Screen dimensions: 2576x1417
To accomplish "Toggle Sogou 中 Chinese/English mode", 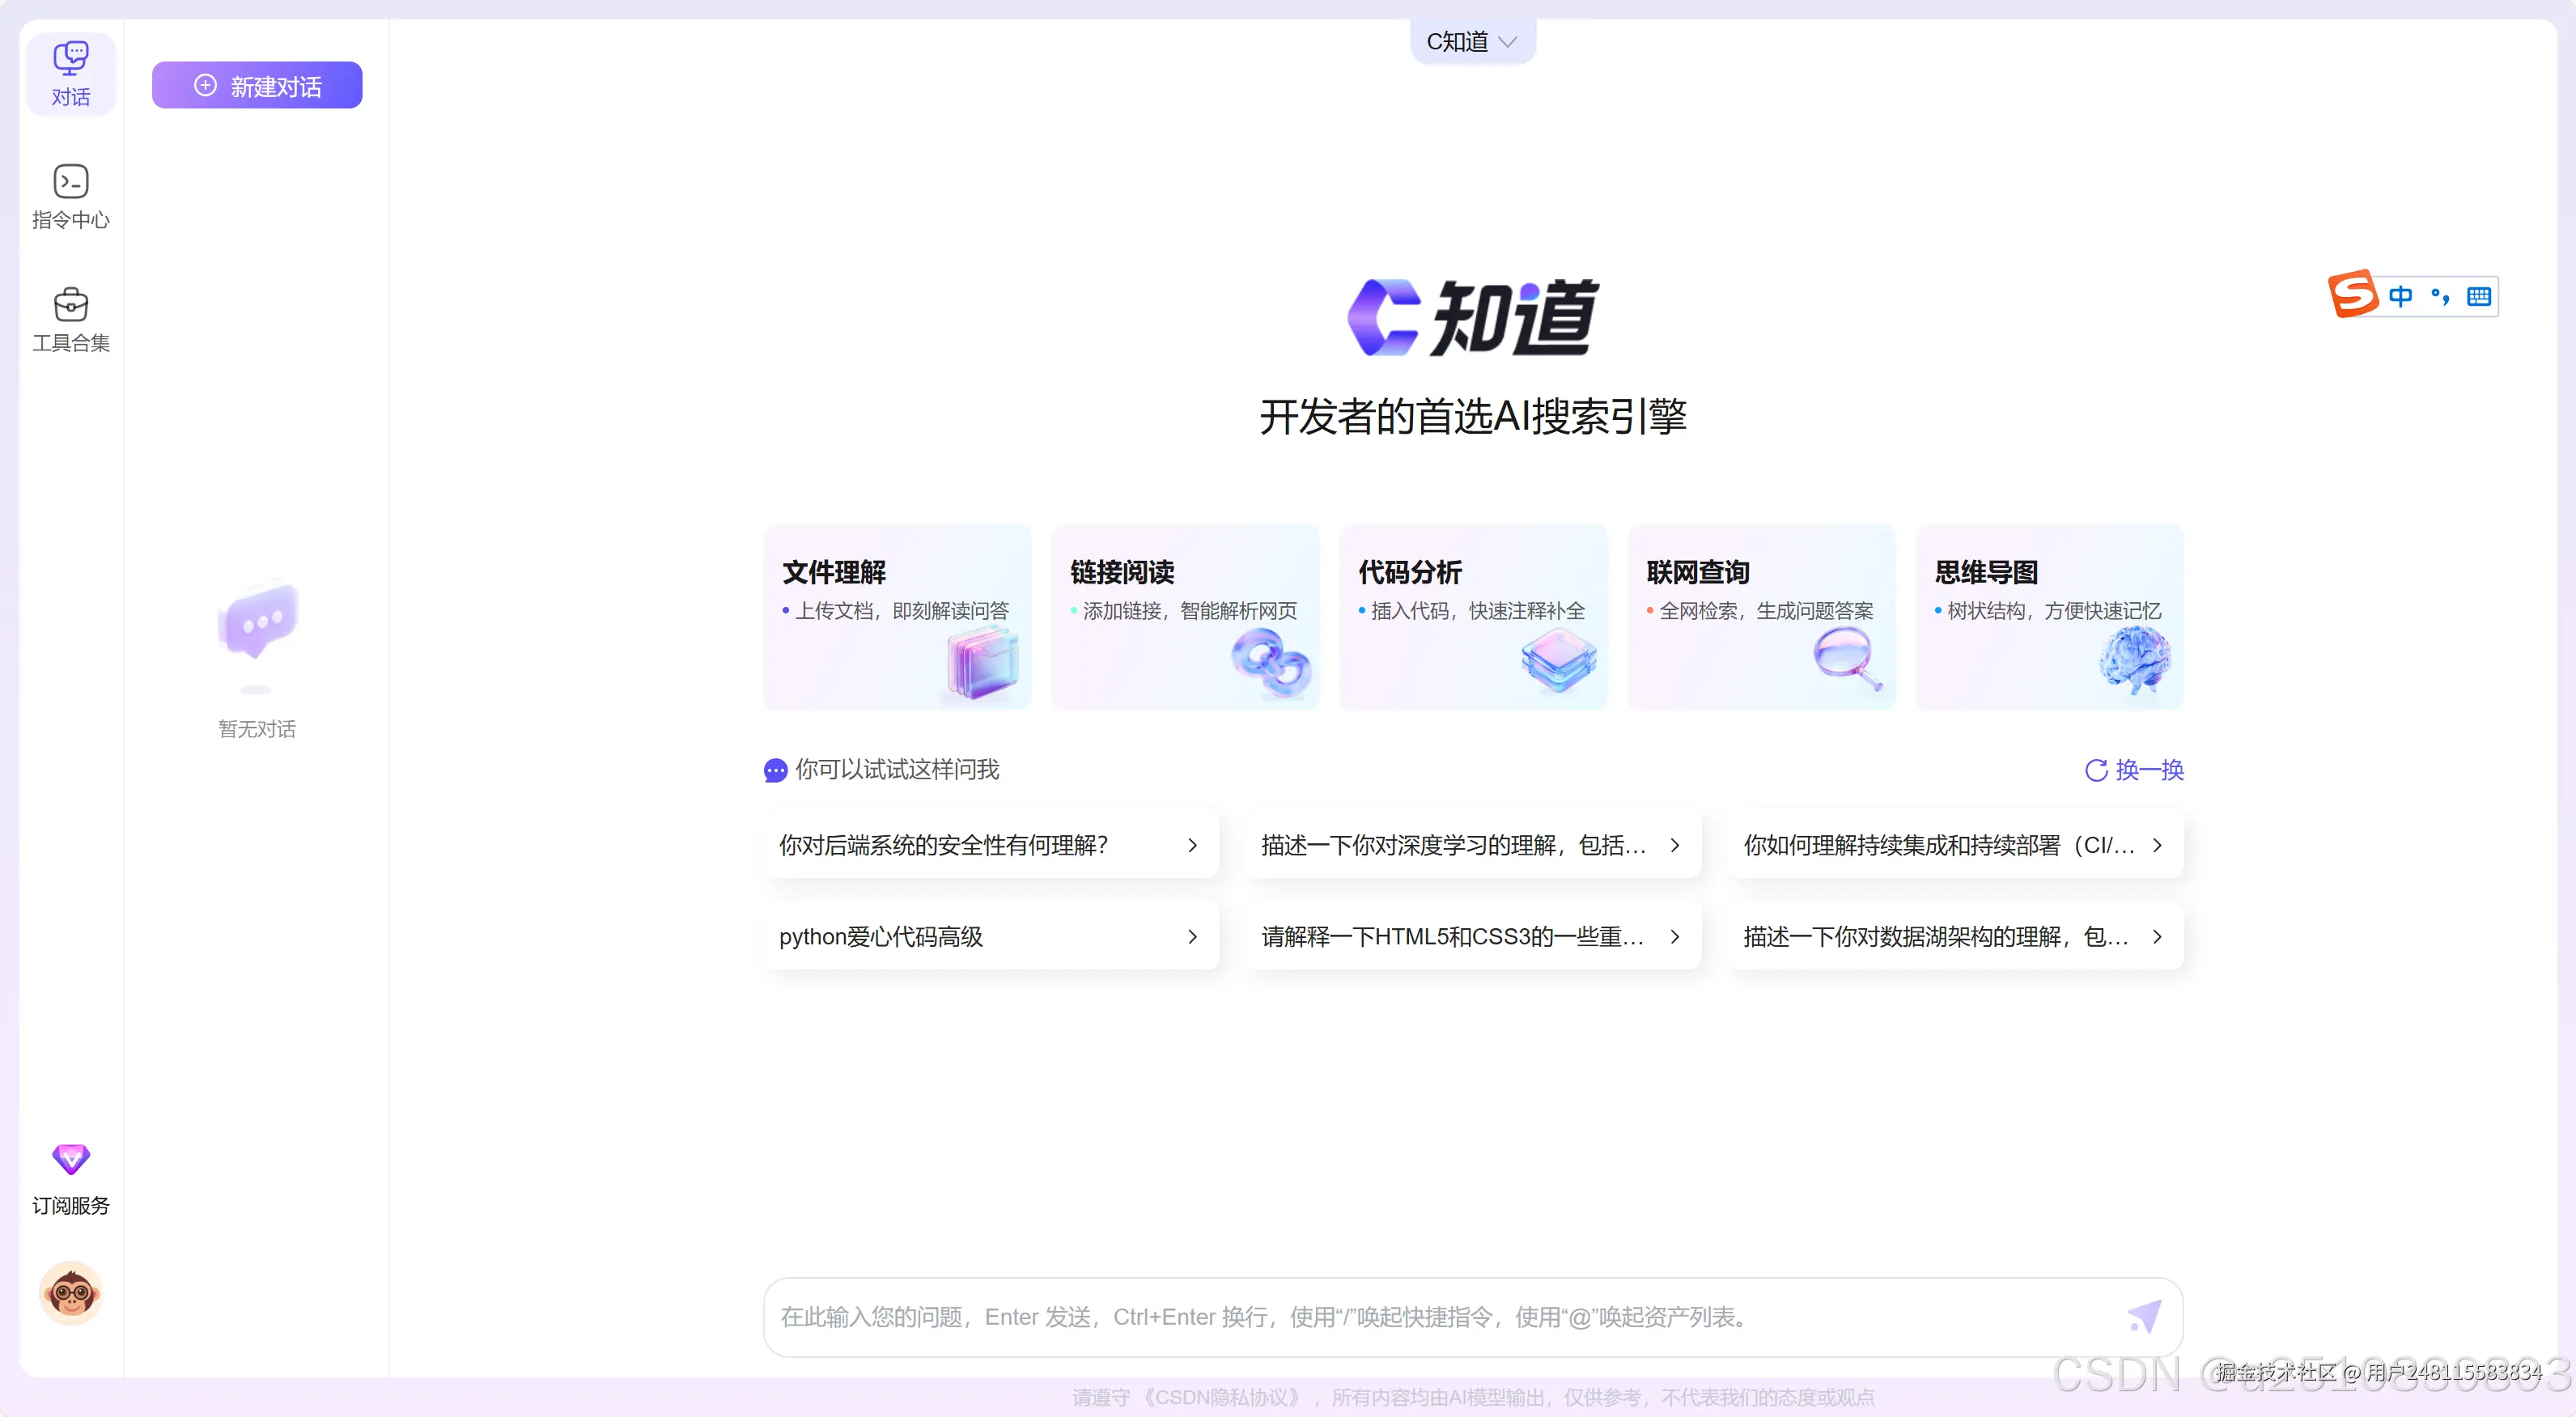I will (x=2400, y=296).
